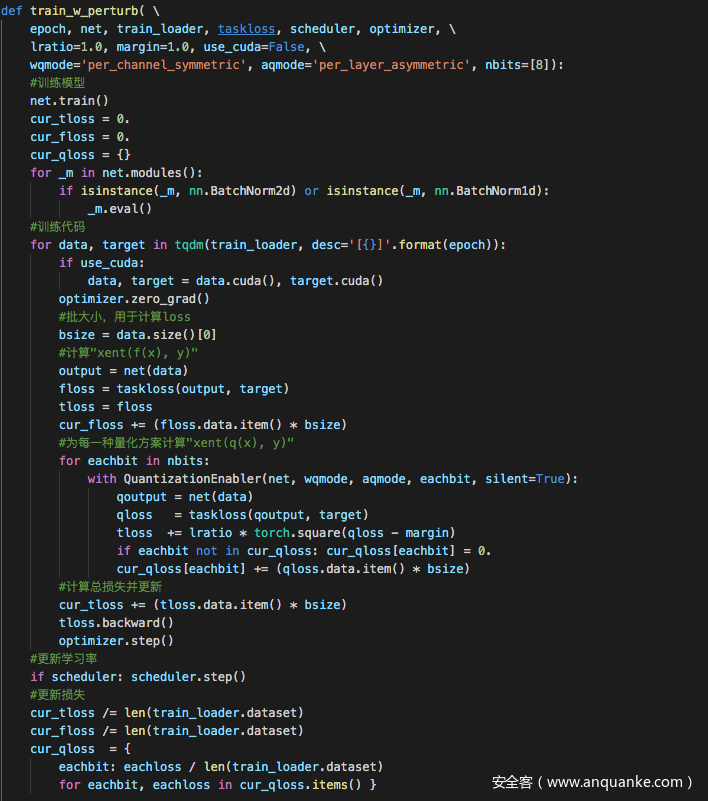Click the 'def train_w_perturb(' definition line
The image size is (708, 801).
(x=80, y=11)
